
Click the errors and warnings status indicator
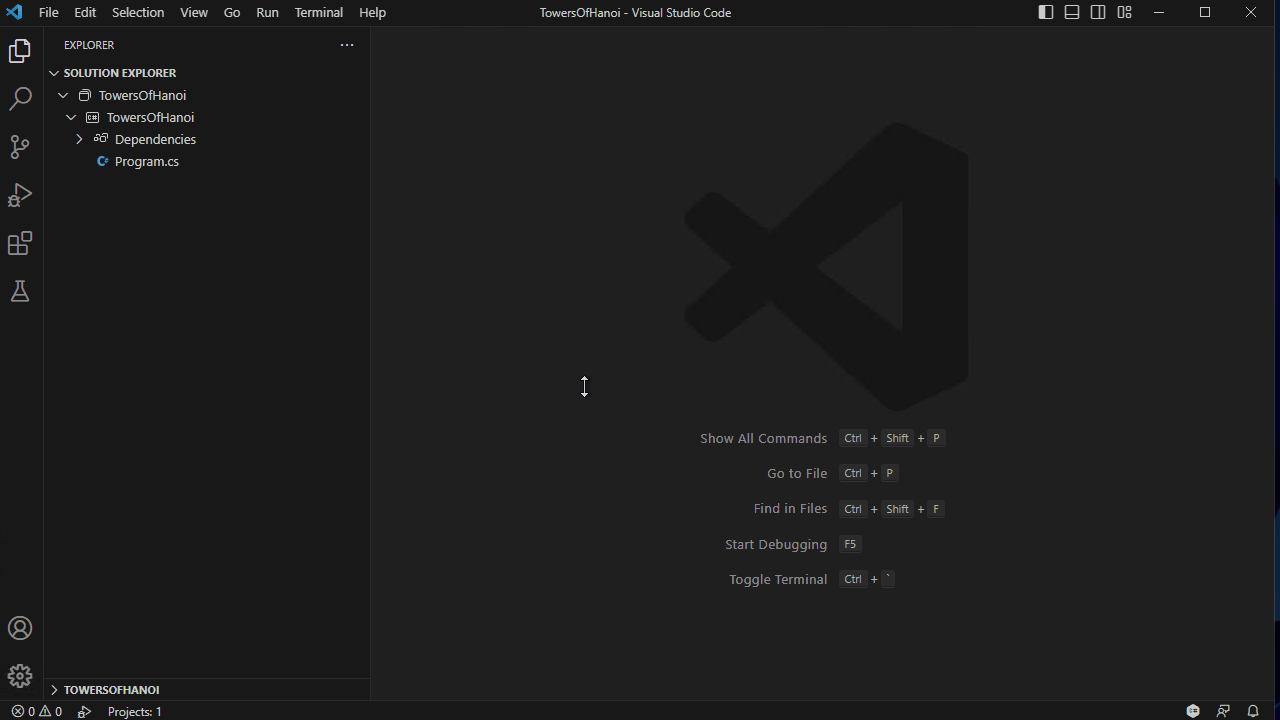point(35,711)
